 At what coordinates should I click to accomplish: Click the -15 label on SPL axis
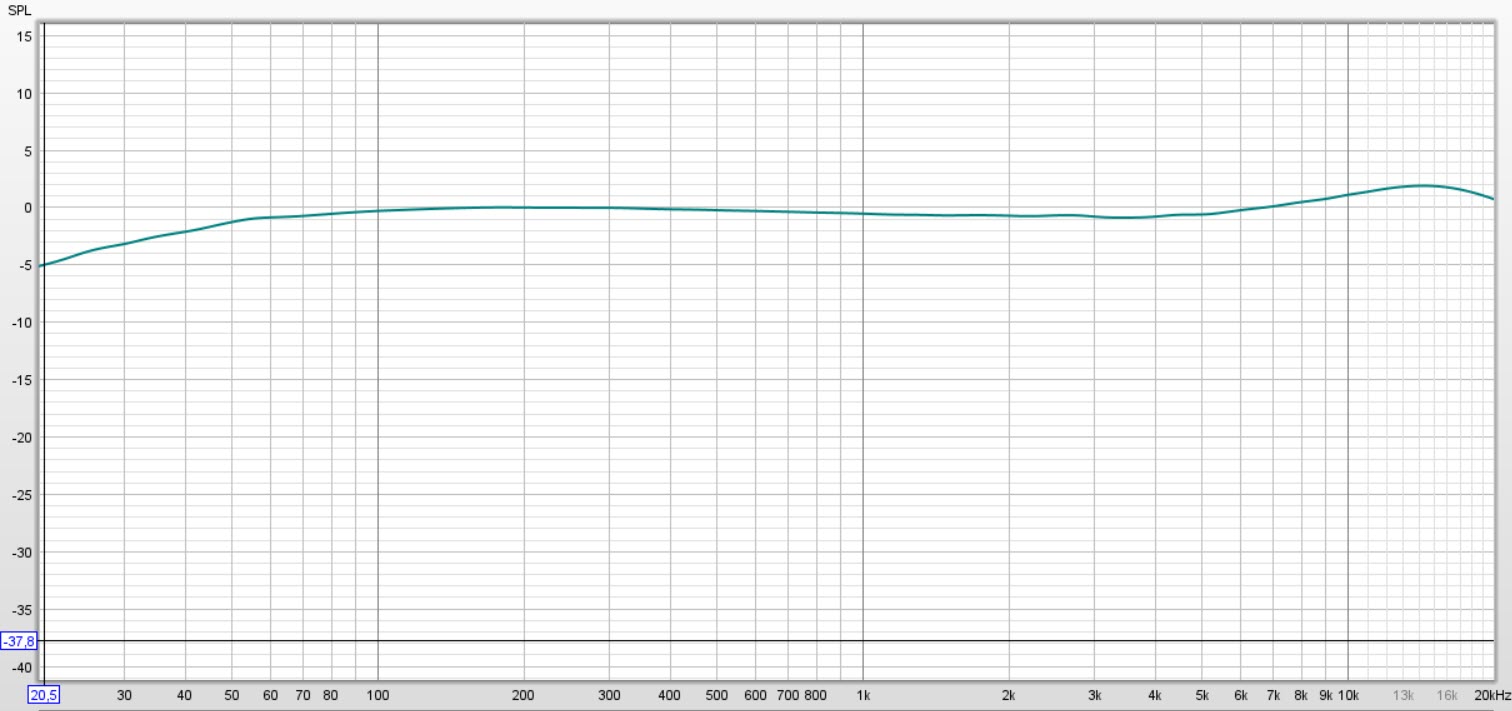tap(24, 380)
